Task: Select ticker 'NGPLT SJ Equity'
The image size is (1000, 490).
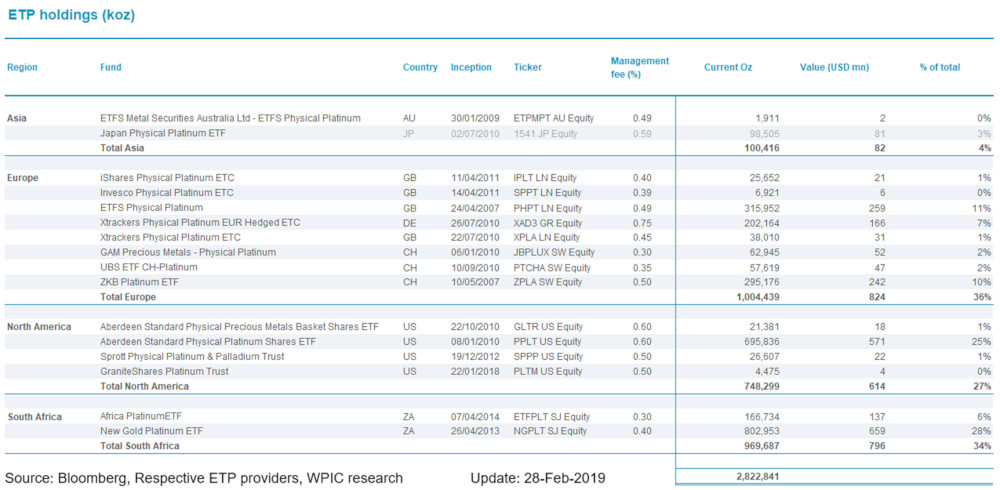Action: [x=550, y=431]
